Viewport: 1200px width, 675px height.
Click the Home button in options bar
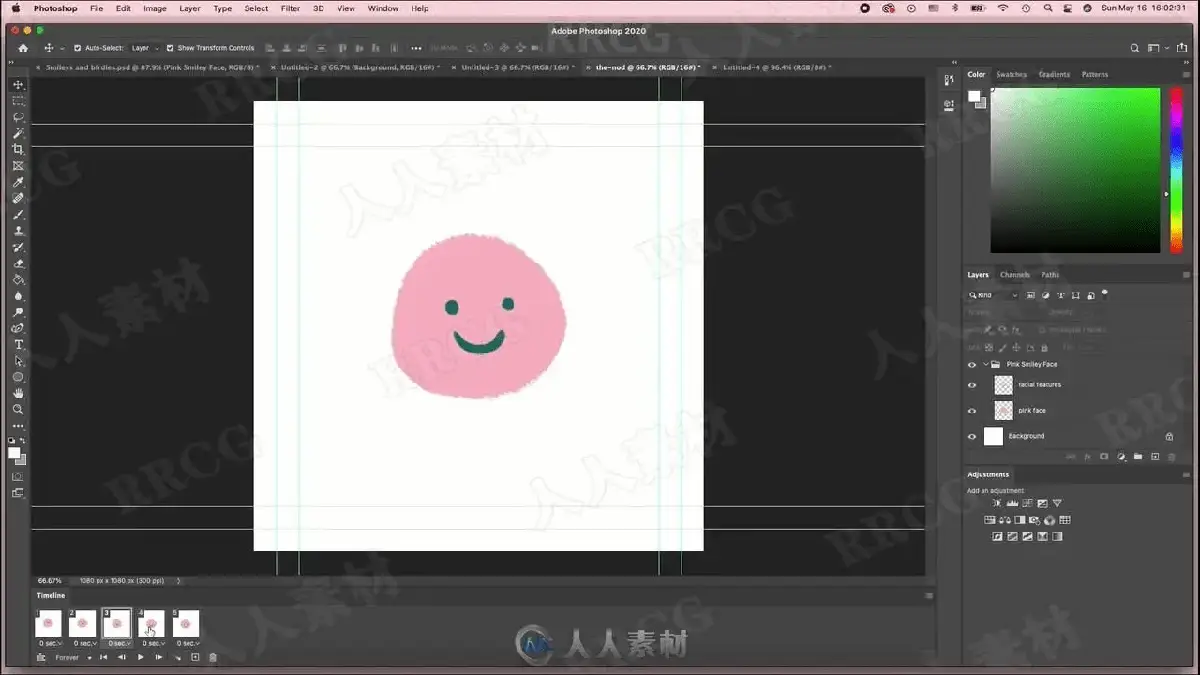[23, 48]
